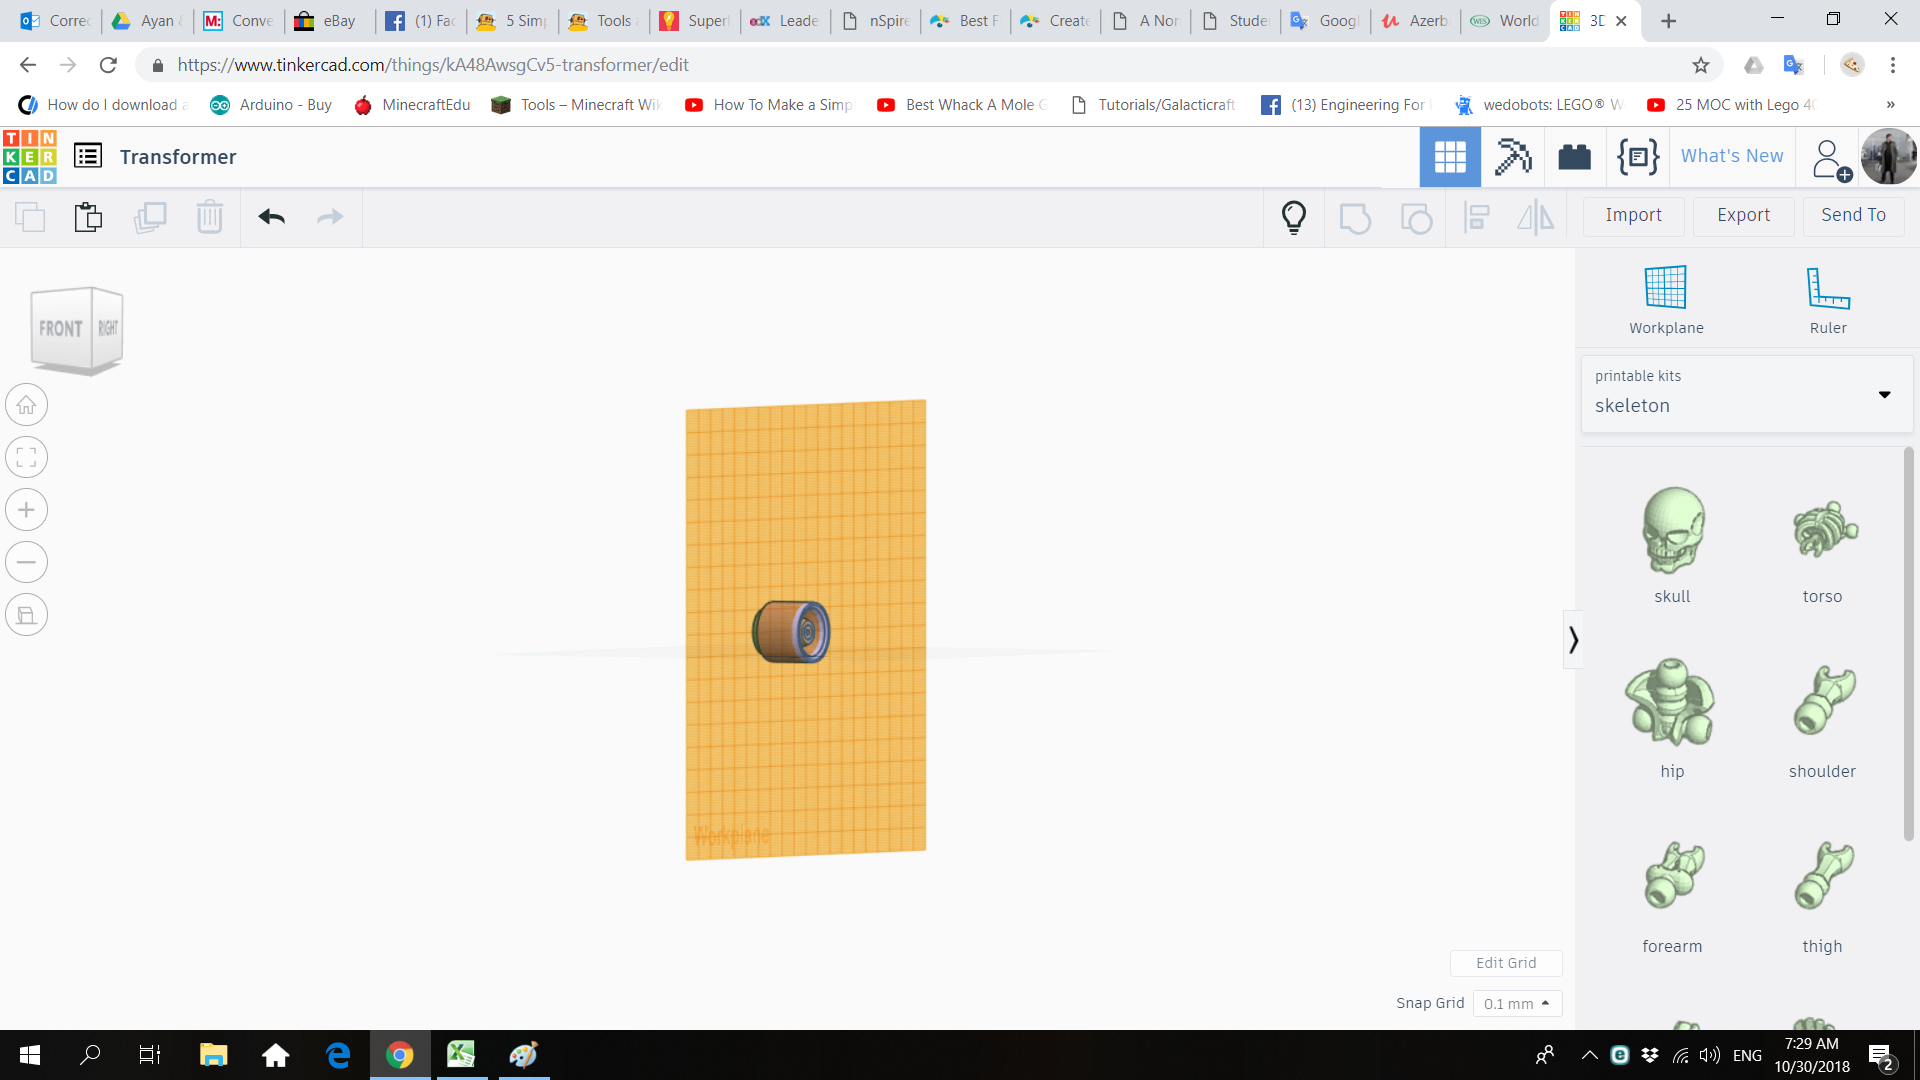Open the Snap Grid 0.1 mm dropdown
Image resolution: width=1920 pixels, height=1080 pixels.
(x=1518, y=1003)
